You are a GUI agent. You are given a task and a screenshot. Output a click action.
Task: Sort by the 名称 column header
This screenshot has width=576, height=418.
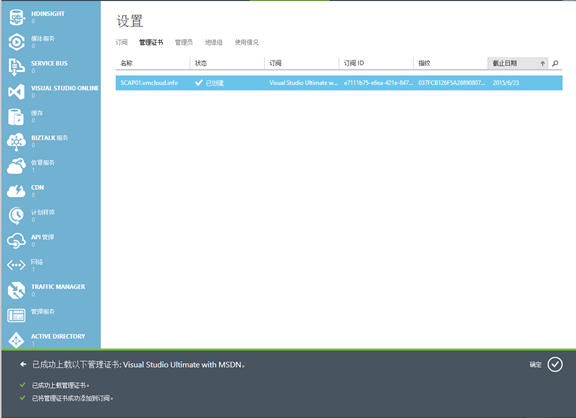point(153,63)
